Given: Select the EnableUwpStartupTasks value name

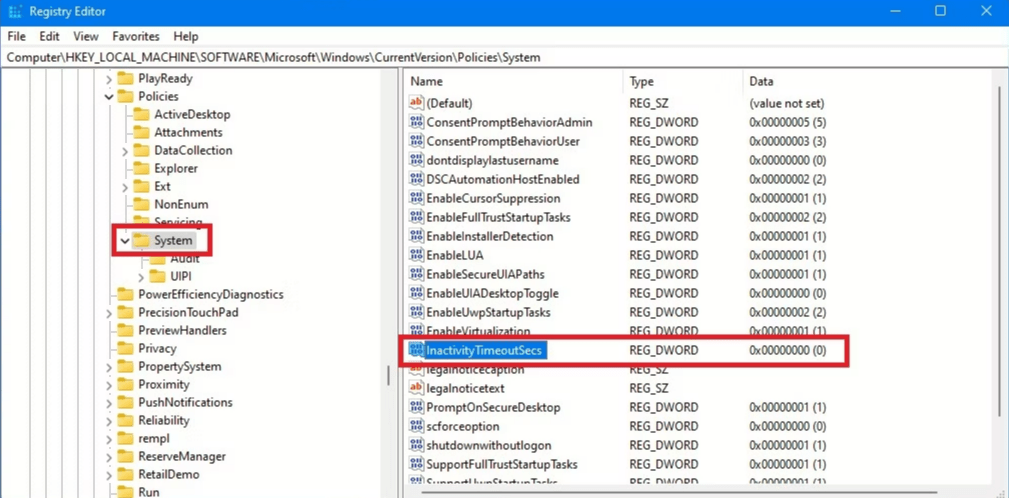Looking at the screenshot, I should [488, 313].
